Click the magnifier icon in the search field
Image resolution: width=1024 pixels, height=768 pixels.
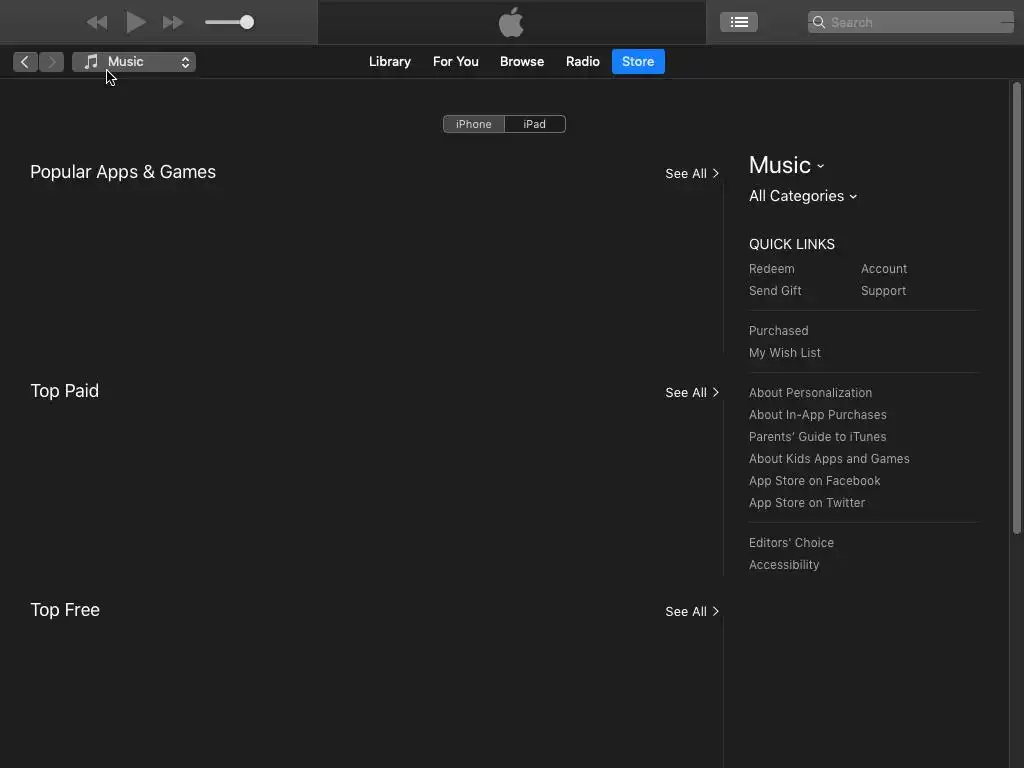pos(818,22)
